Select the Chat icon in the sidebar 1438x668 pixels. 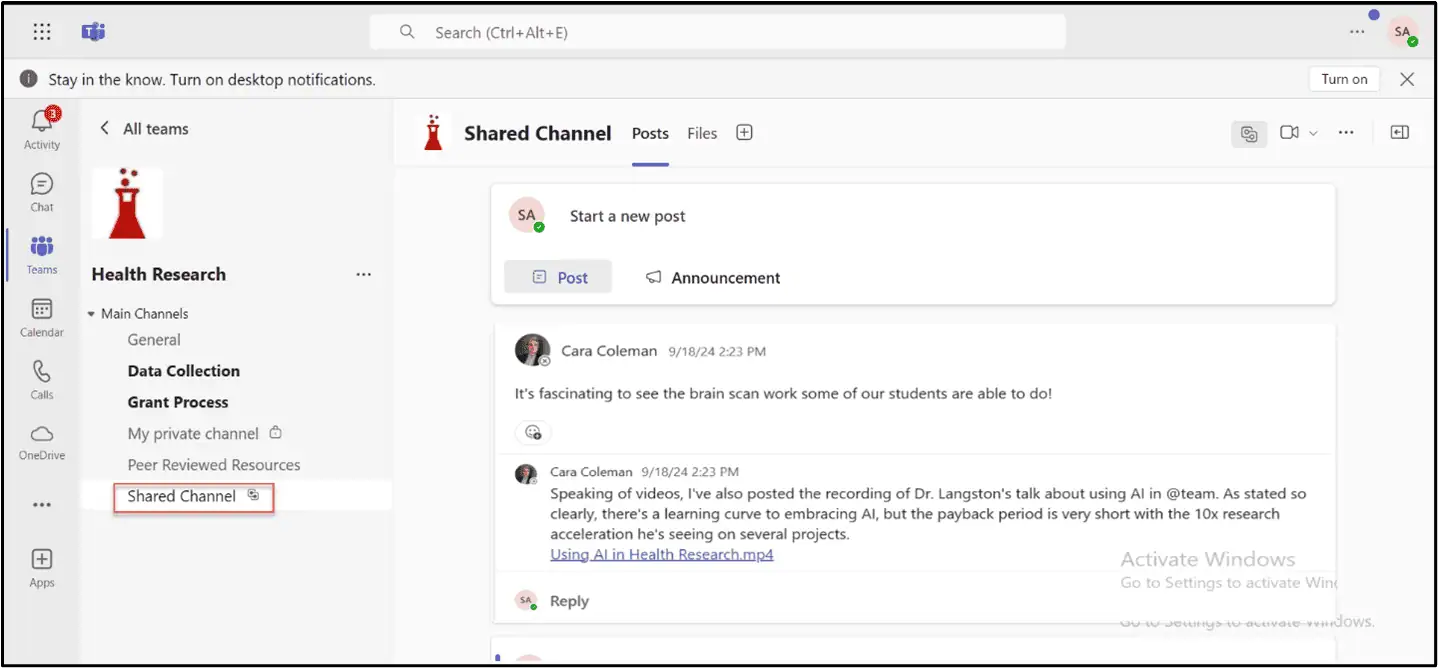(x=40, y=190)
